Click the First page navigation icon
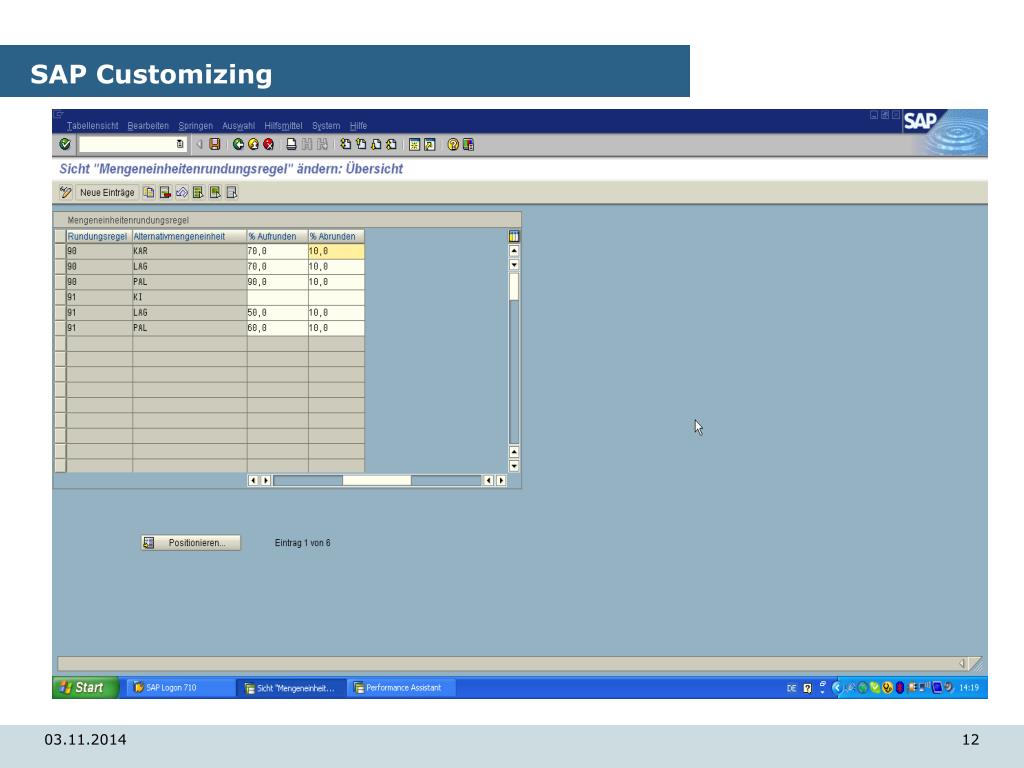 click(x=345, y=144)
